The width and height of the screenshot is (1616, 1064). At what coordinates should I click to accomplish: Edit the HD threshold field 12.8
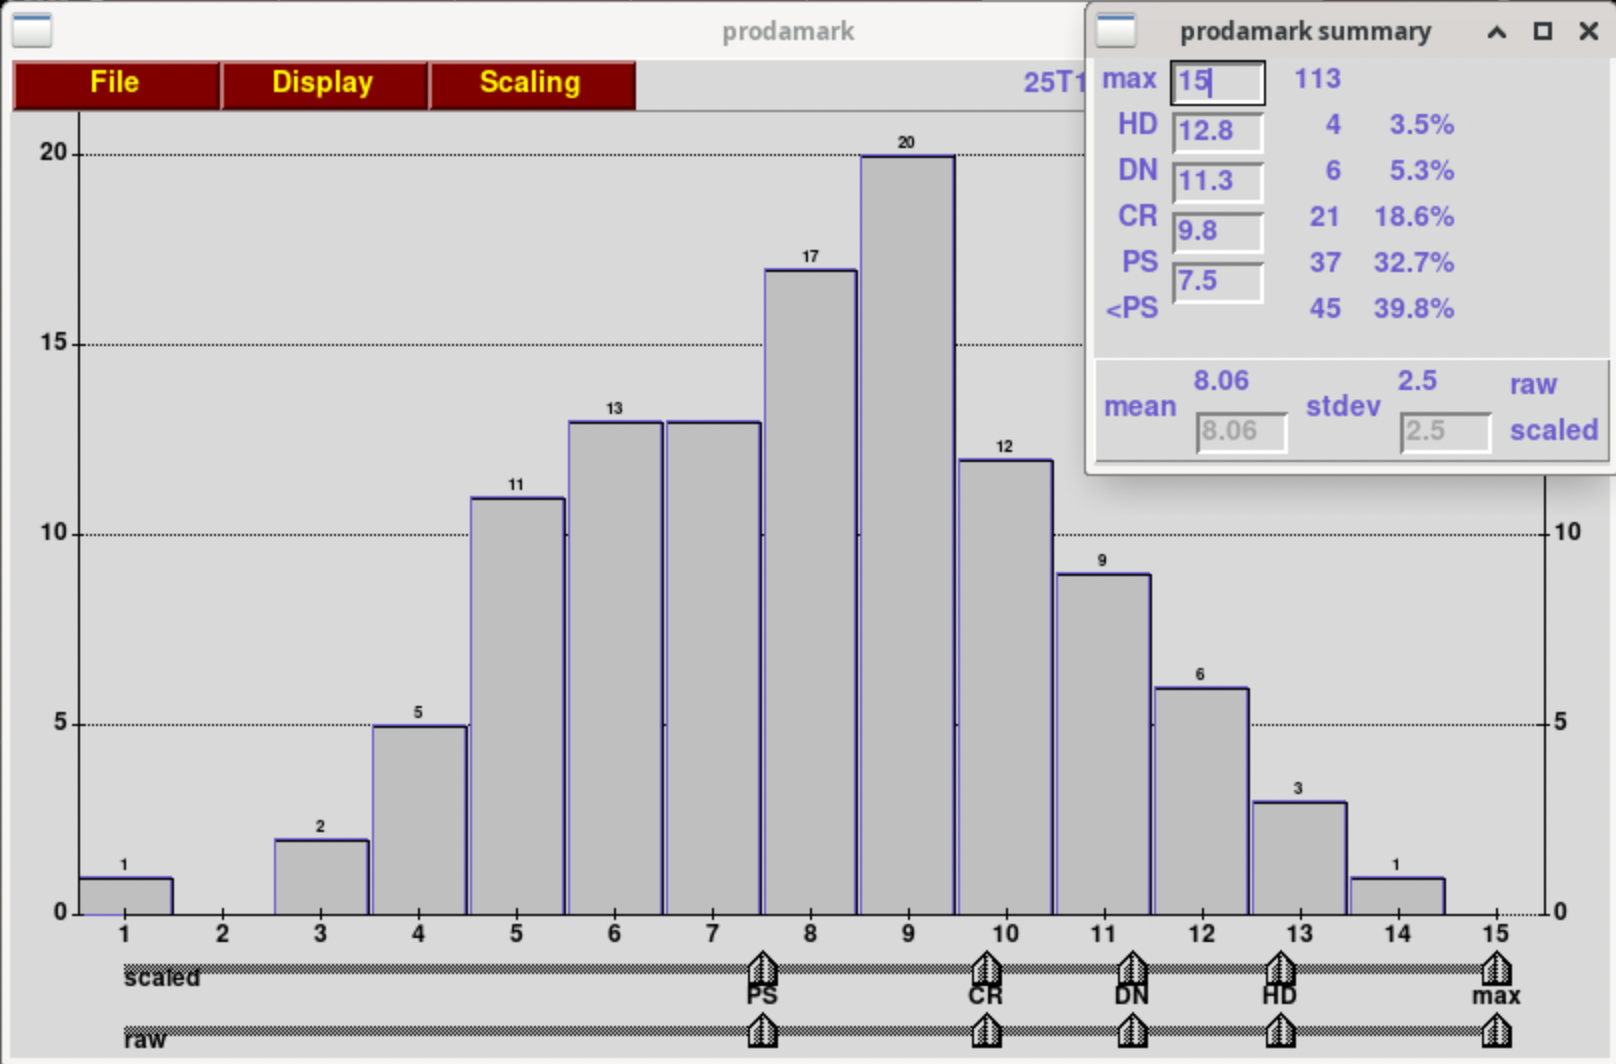[x=1217, y=131]
